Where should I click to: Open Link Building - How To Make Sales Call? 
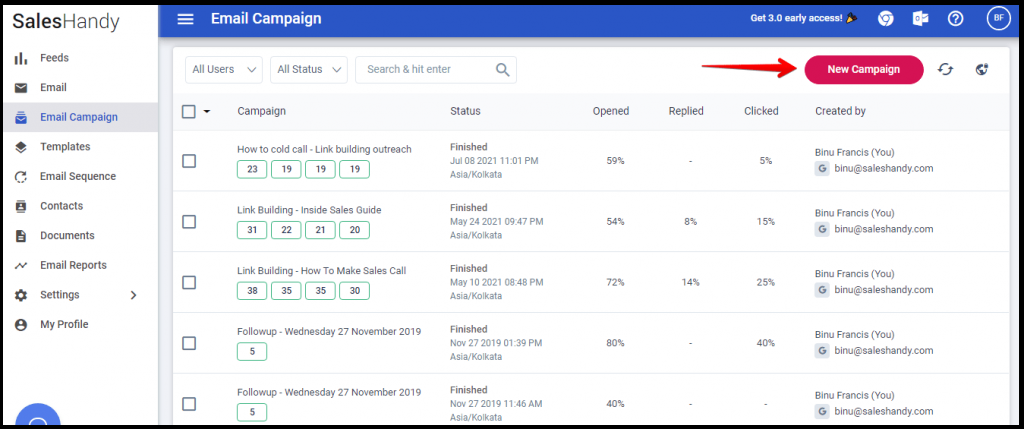[x=321, y=271]
